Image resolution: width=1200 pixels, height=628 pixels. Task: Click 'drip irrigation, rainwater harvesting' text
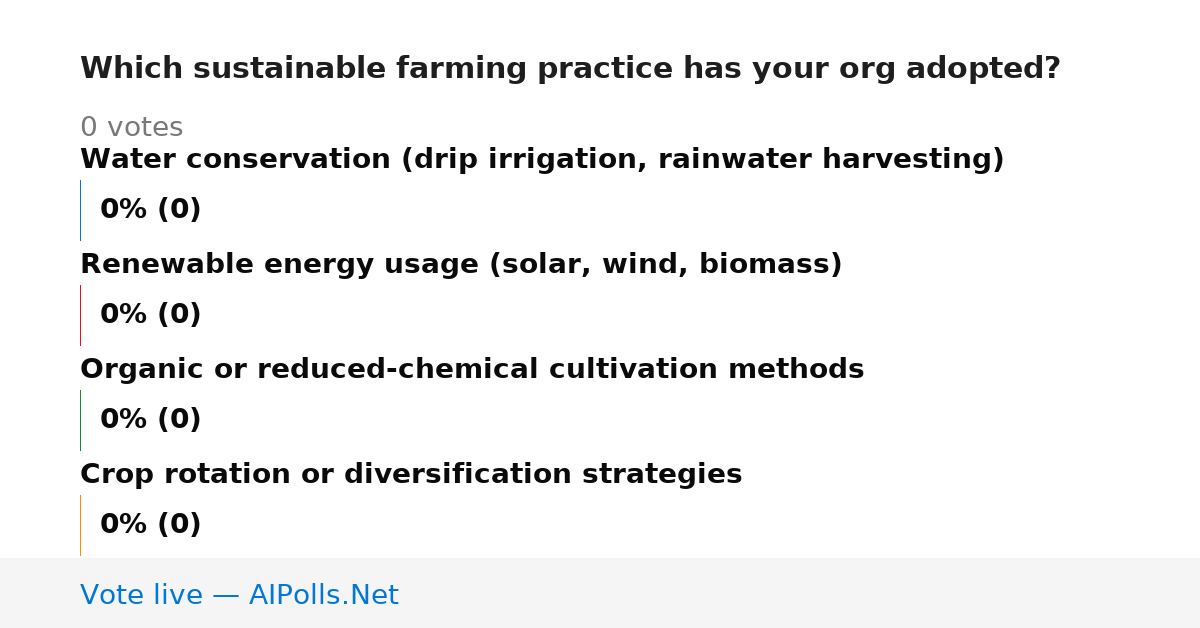(x=702, y=160)
